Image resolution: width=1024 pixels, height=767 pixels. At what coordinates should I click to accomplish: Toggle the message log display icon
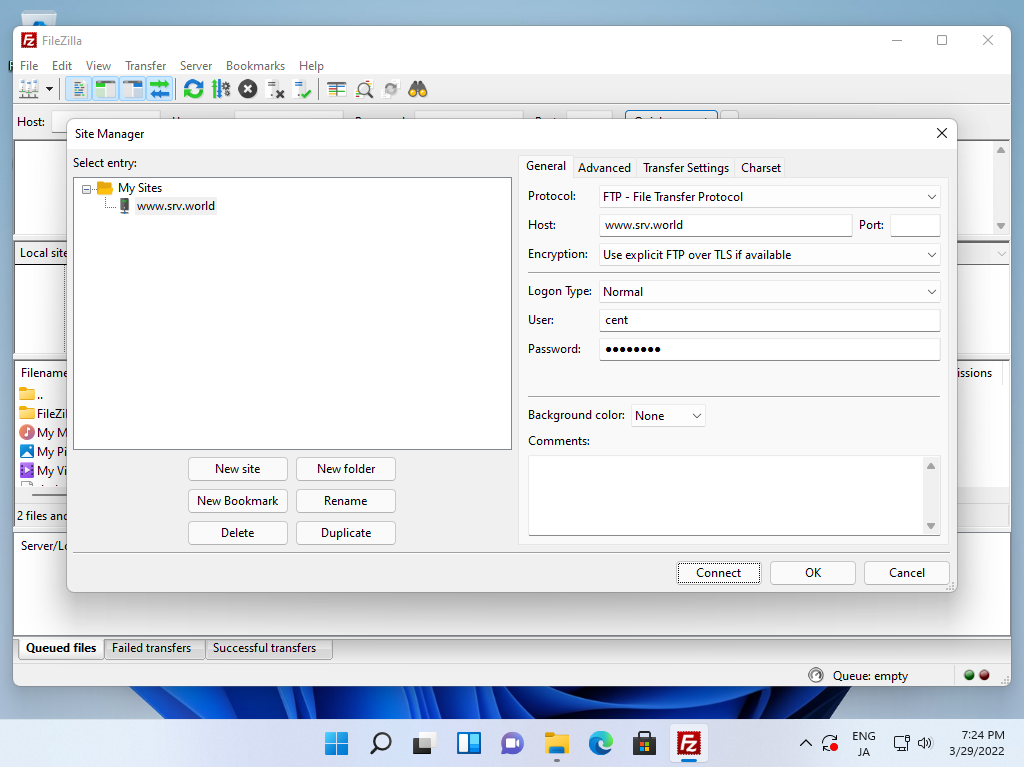pos(78,89)
